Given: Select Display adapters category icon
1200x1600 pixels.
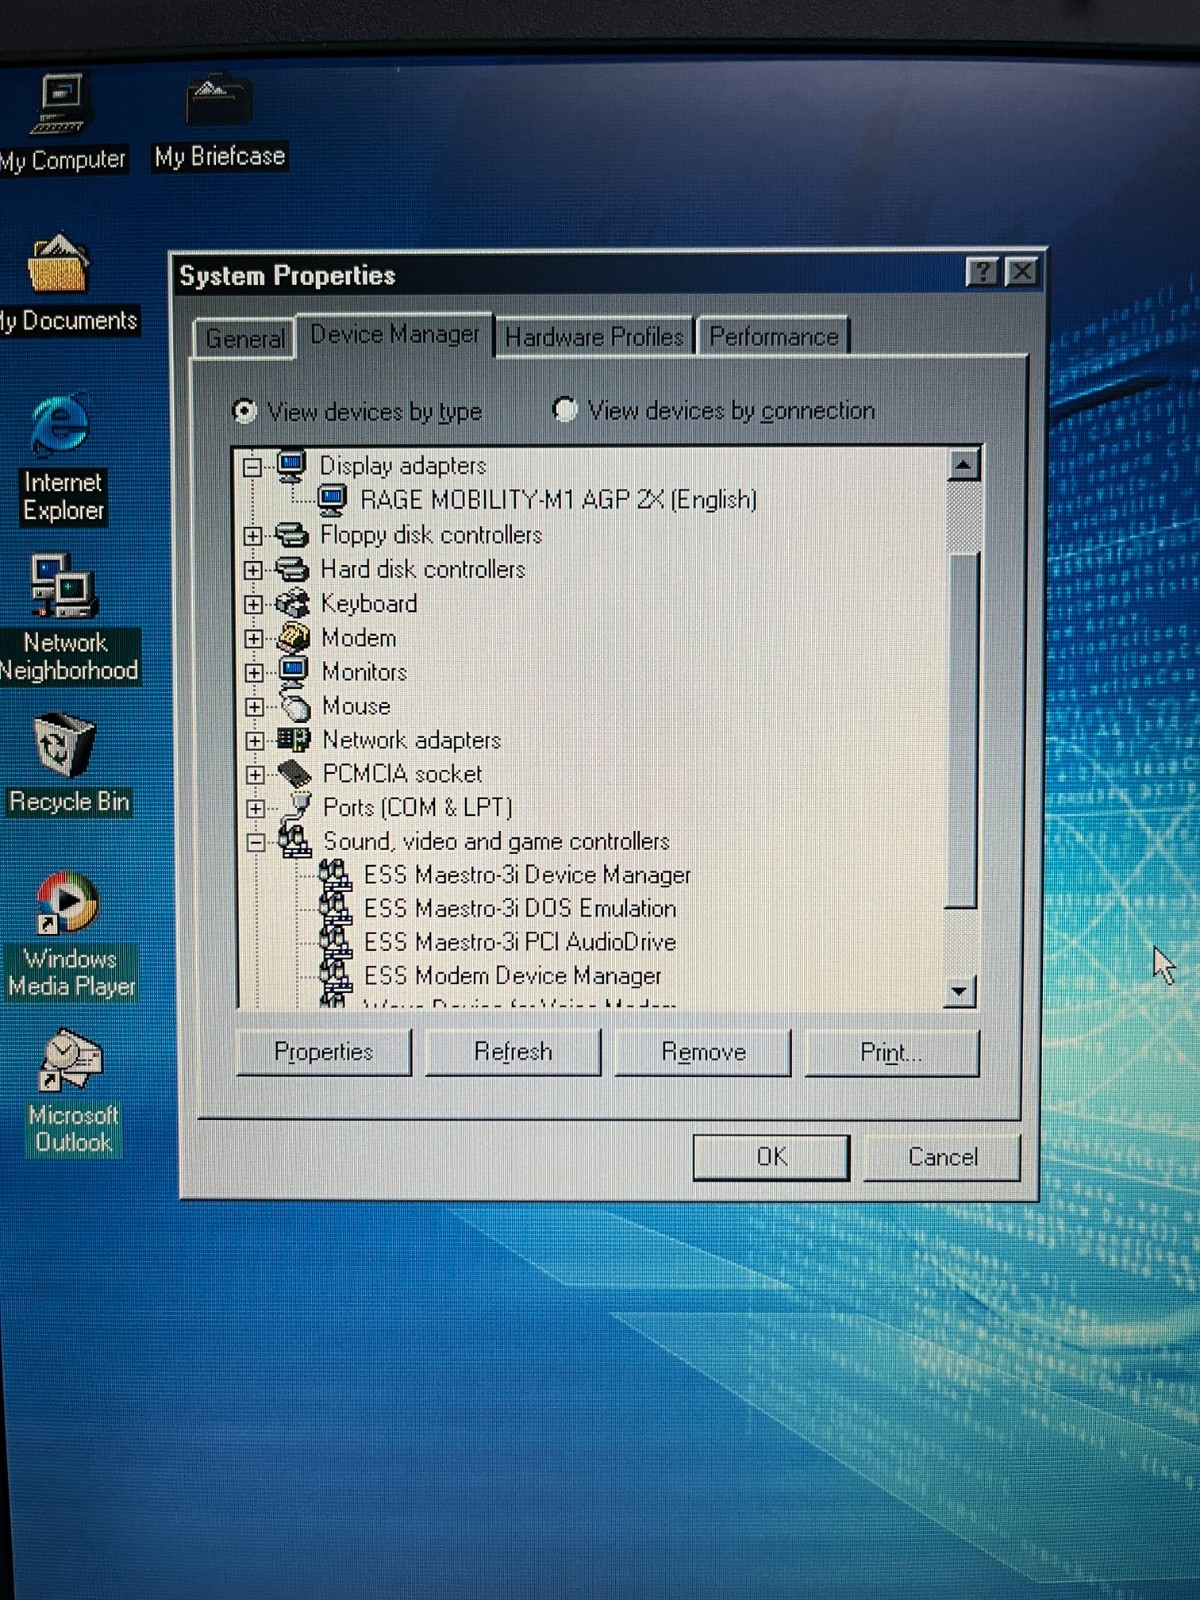Looking at the screenshot, I should [291, 466].
